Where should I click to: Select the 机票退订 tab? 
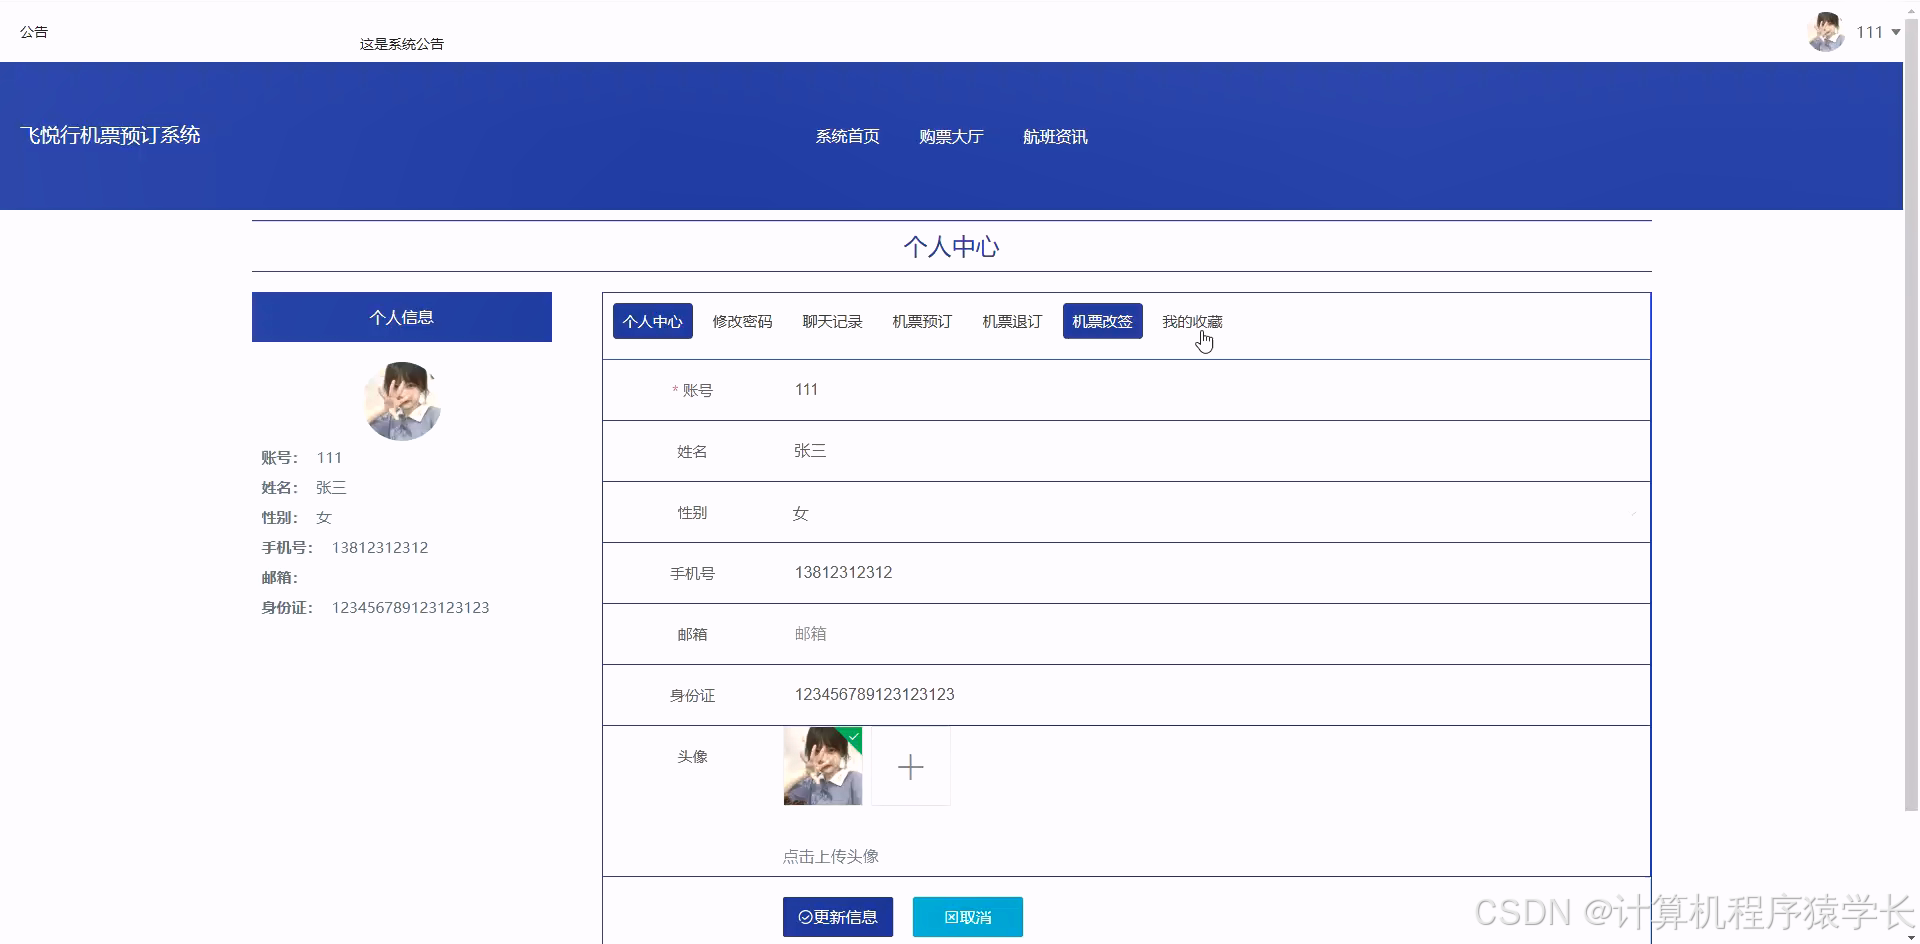pyautogui.click(x=1011, y=321)
